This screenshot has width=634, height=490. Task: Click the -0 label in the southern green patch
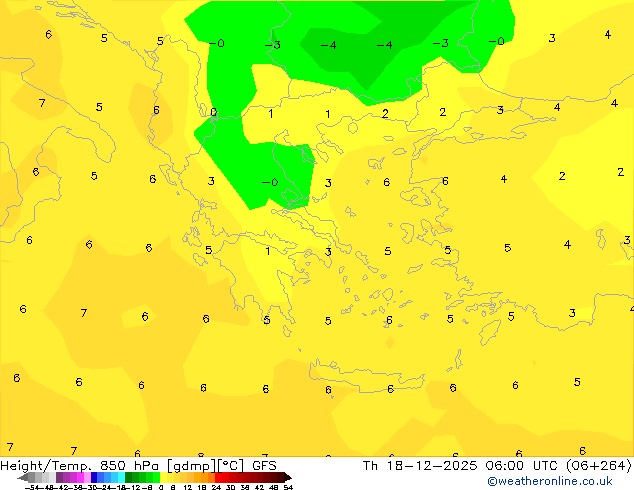coord(270,182)
